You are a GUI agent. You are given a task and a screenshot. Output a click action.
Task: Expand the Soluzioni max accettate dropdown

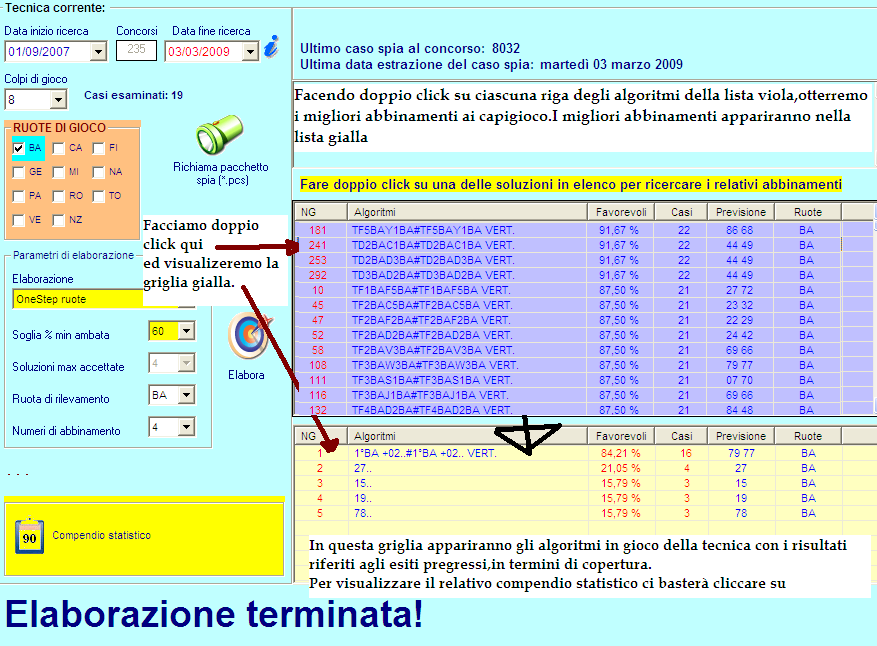(x=186, y=363)
